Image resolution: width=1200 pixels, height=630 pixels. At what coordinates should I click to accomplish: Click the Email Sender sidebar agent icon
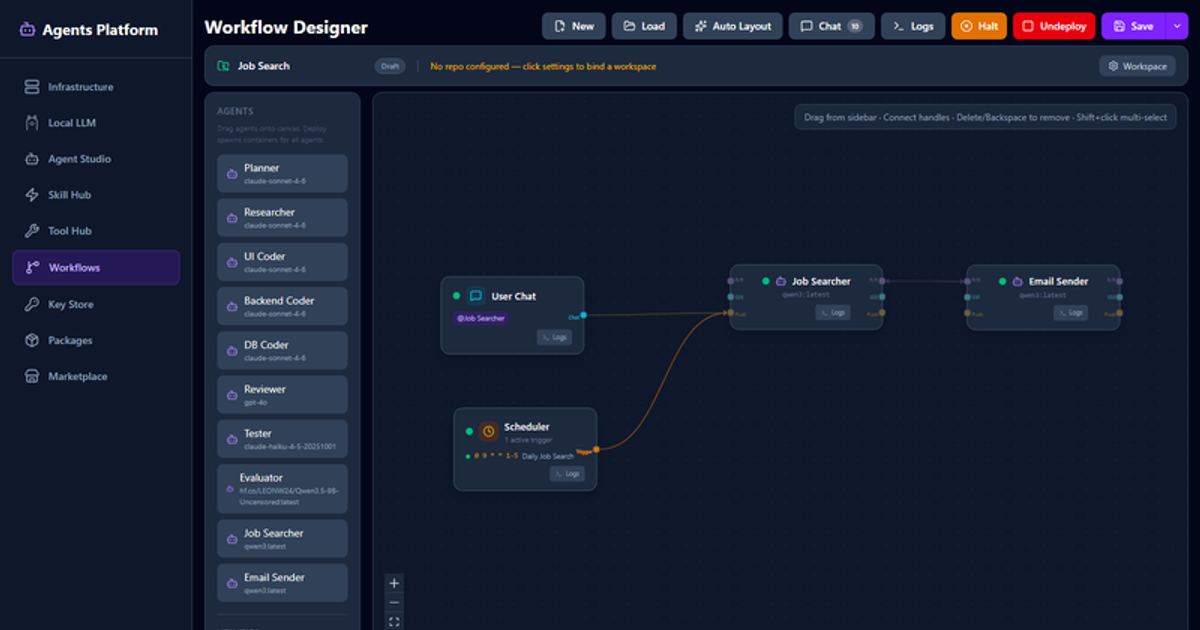pyautogui.click(x=232, y=582)
